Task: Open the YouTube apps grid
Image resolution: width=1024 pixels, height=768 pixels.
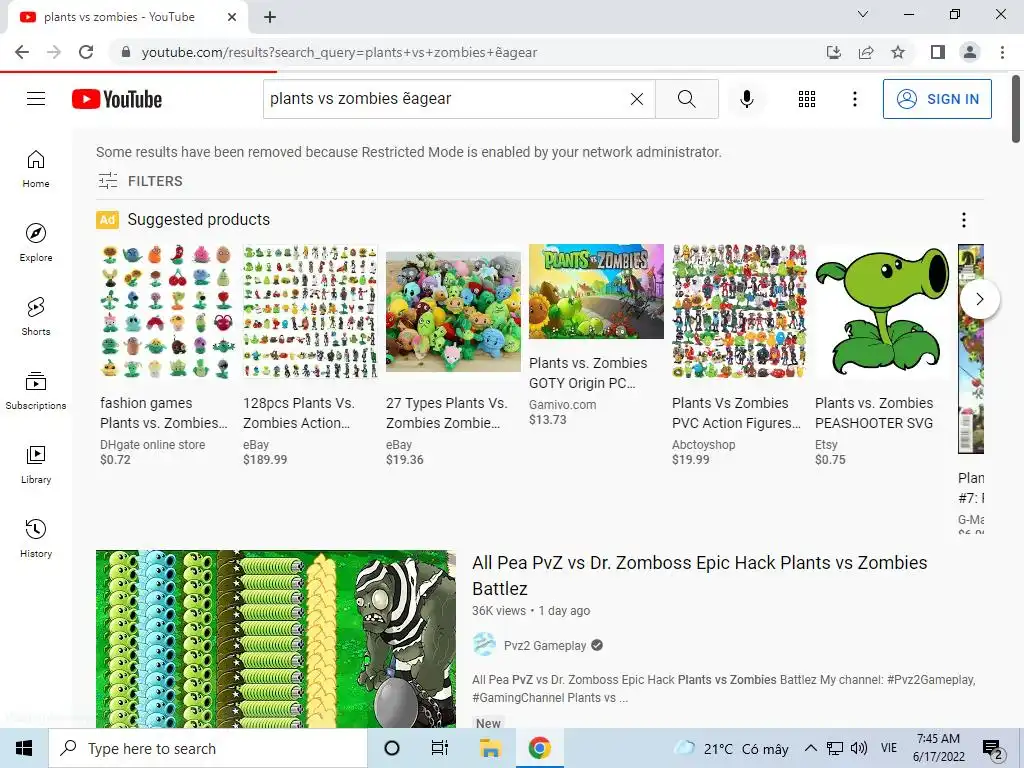Action: pos(807,99)
